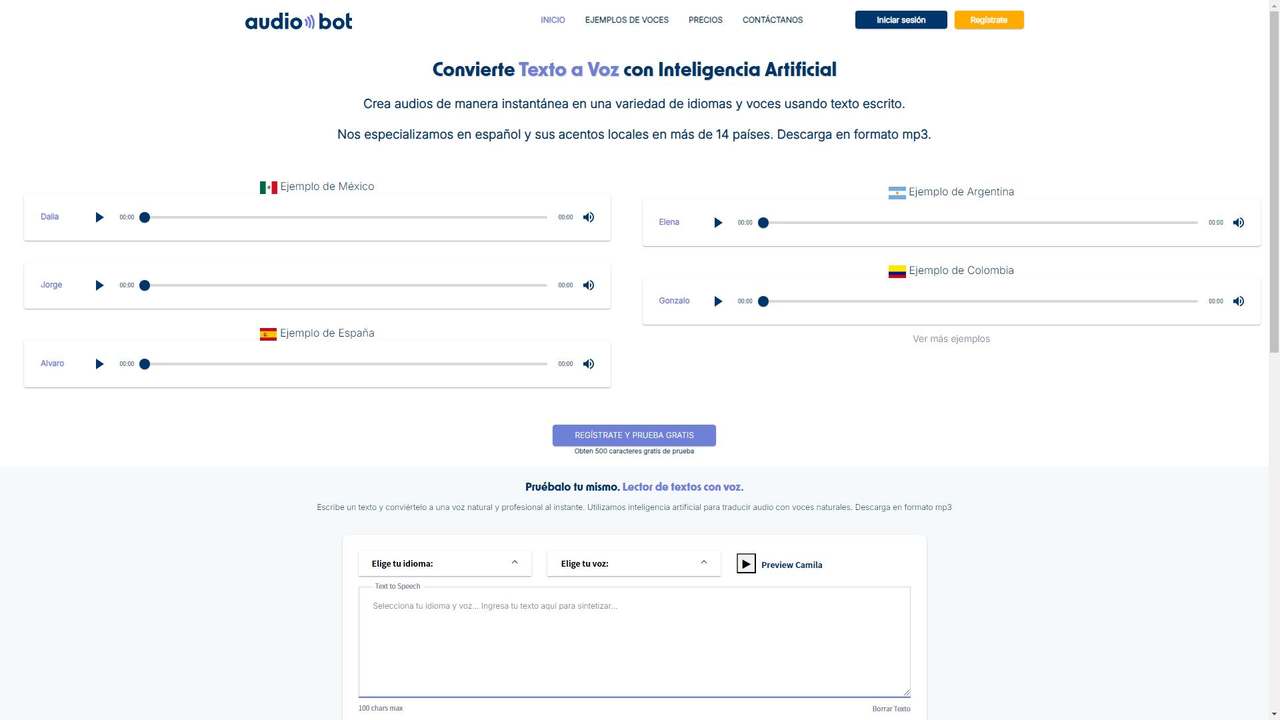
Task: Click the 'Preview Camila' label text
Action: pos(792,565)
